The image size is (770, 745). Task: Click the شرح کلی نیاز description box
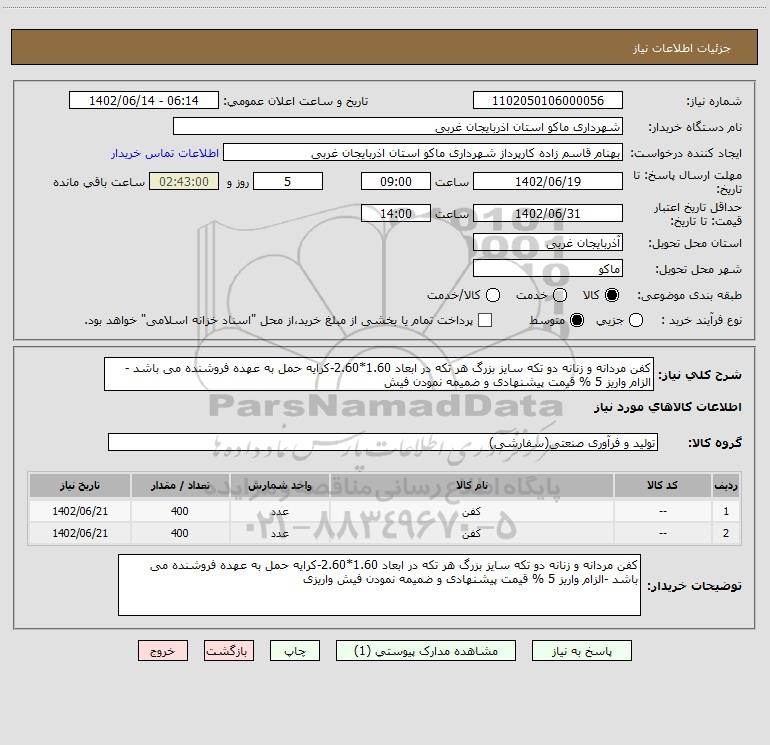point(379,374)
